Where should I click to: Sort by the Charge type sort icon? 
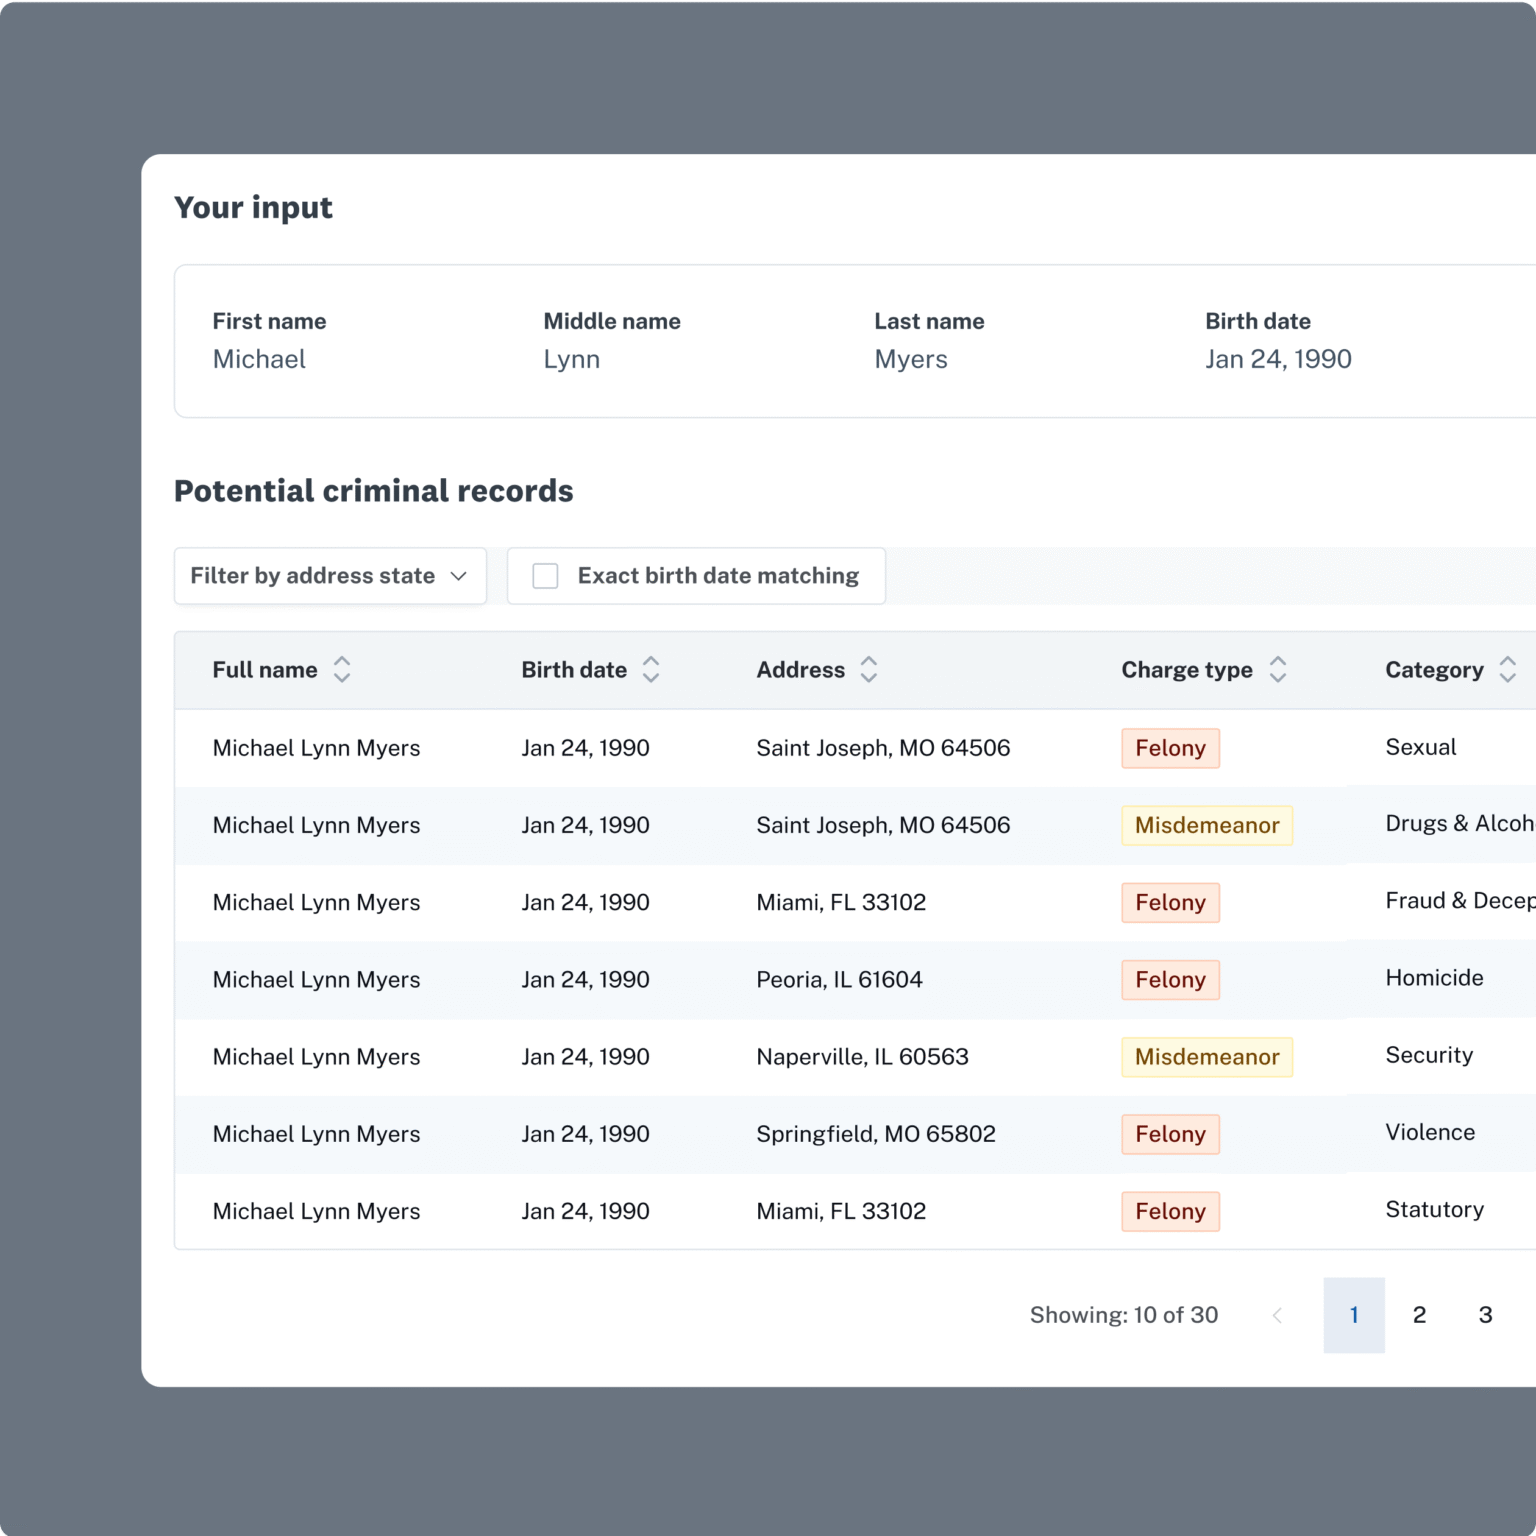(x=1277, y=669)
